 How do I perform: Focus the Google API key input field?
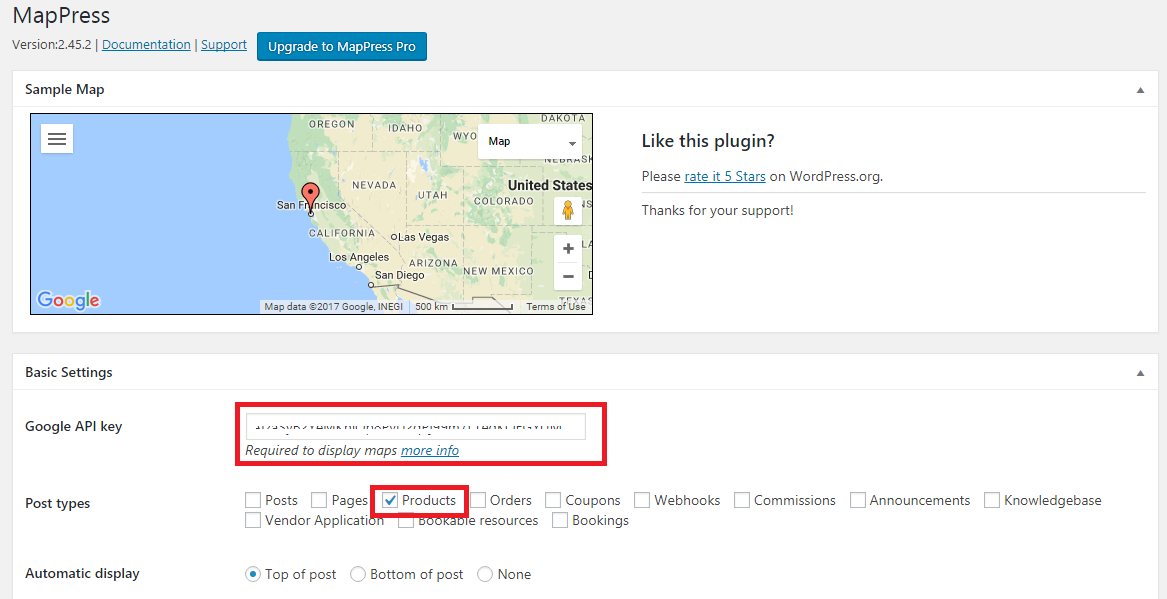[x=415, y=426]
